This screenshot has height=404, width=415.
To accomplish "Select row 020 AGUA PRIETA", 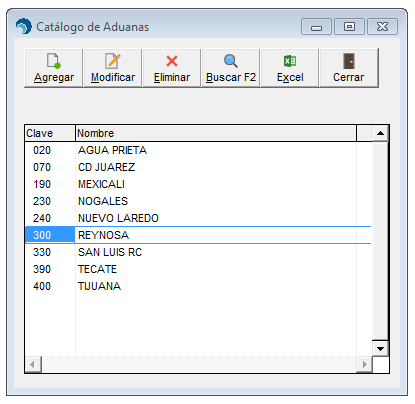I will pyautogui.click(x=198, y=150).
